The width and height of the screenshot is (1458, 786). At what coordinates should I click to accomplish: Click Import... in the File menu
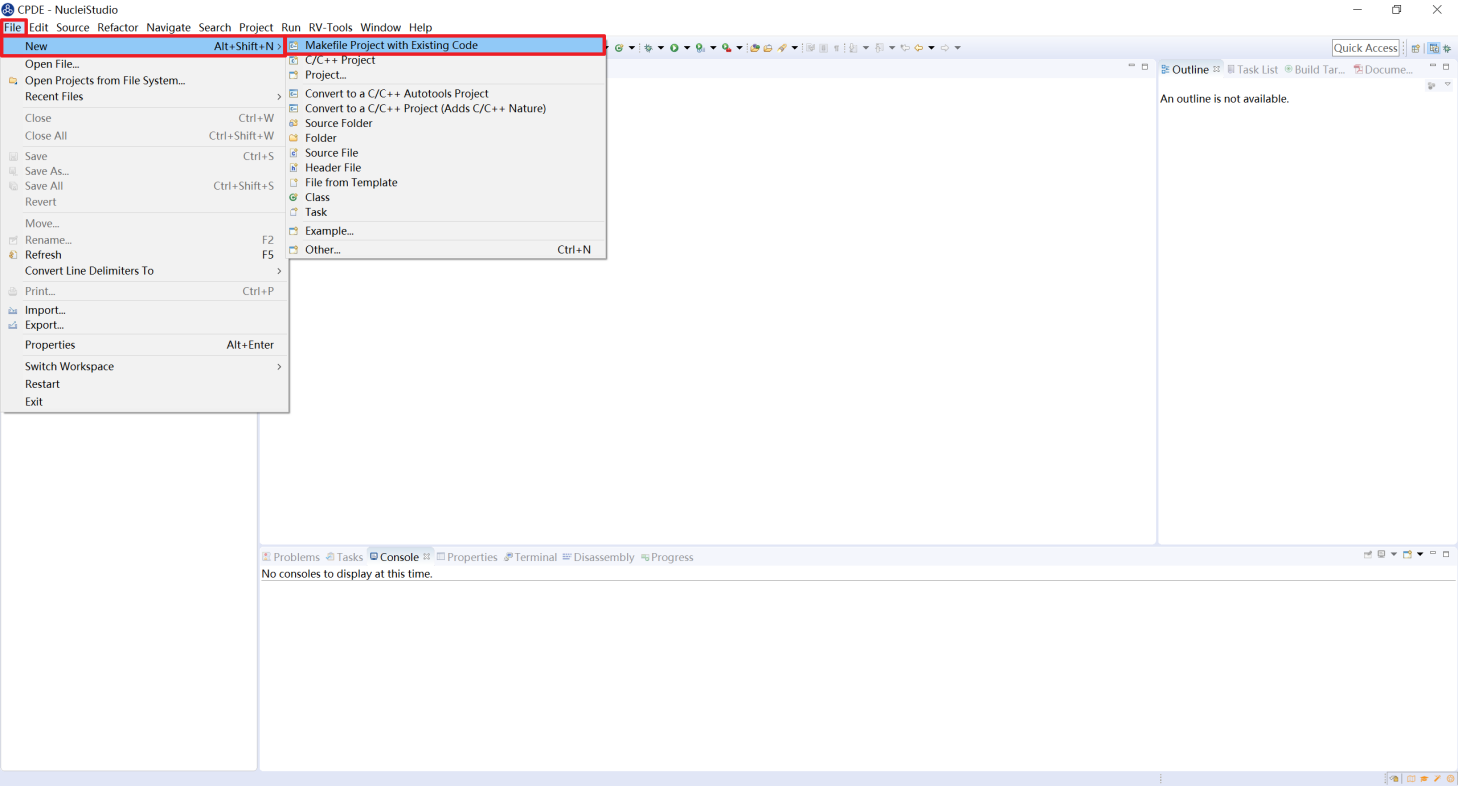click(x=45, y=310)
